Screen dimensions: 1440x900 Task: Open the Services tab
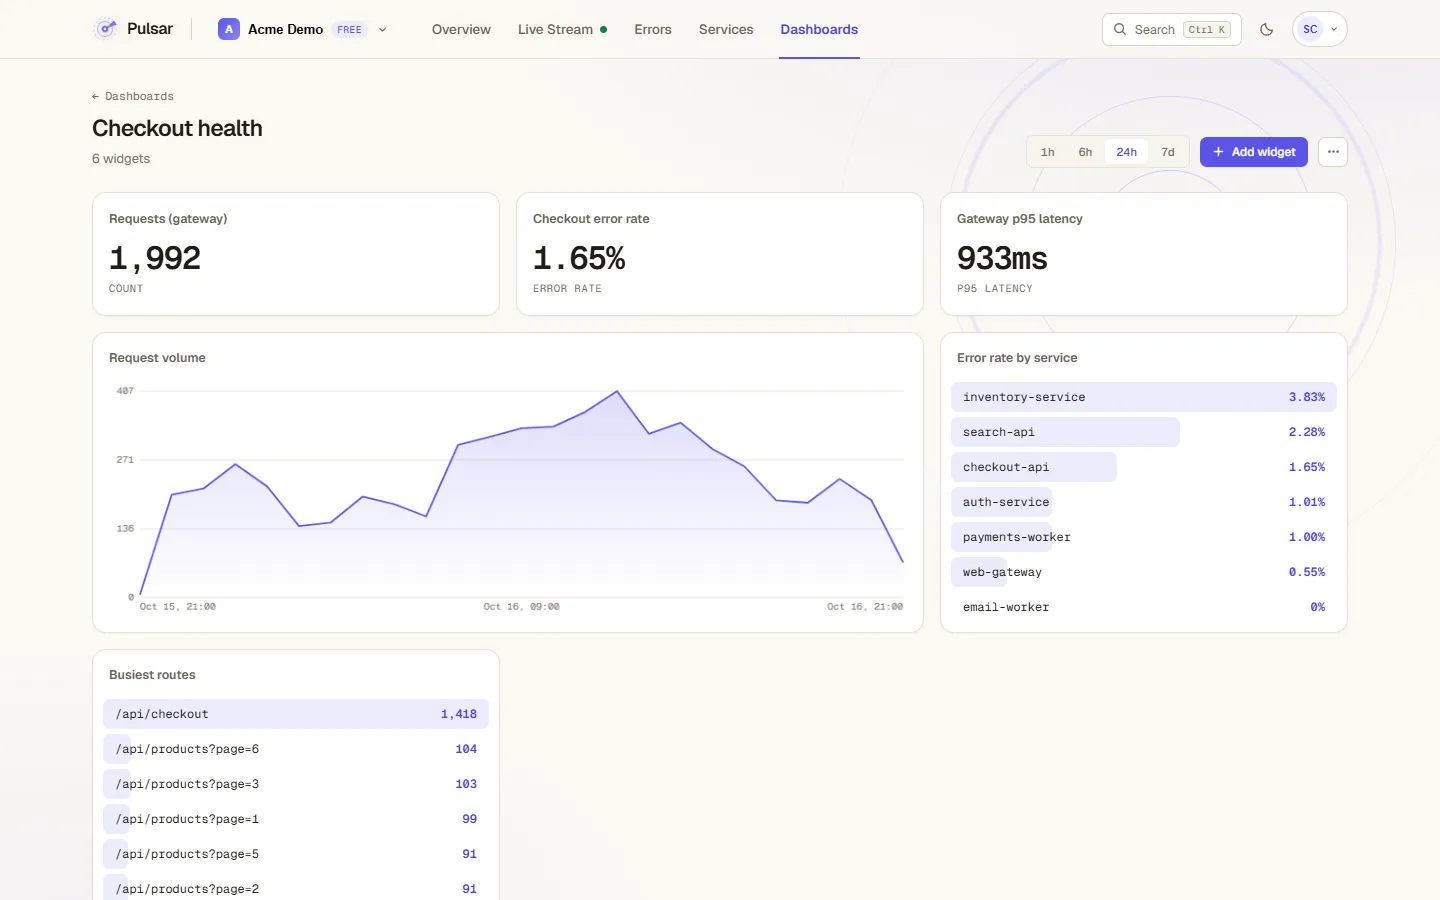tap(726, 29)
